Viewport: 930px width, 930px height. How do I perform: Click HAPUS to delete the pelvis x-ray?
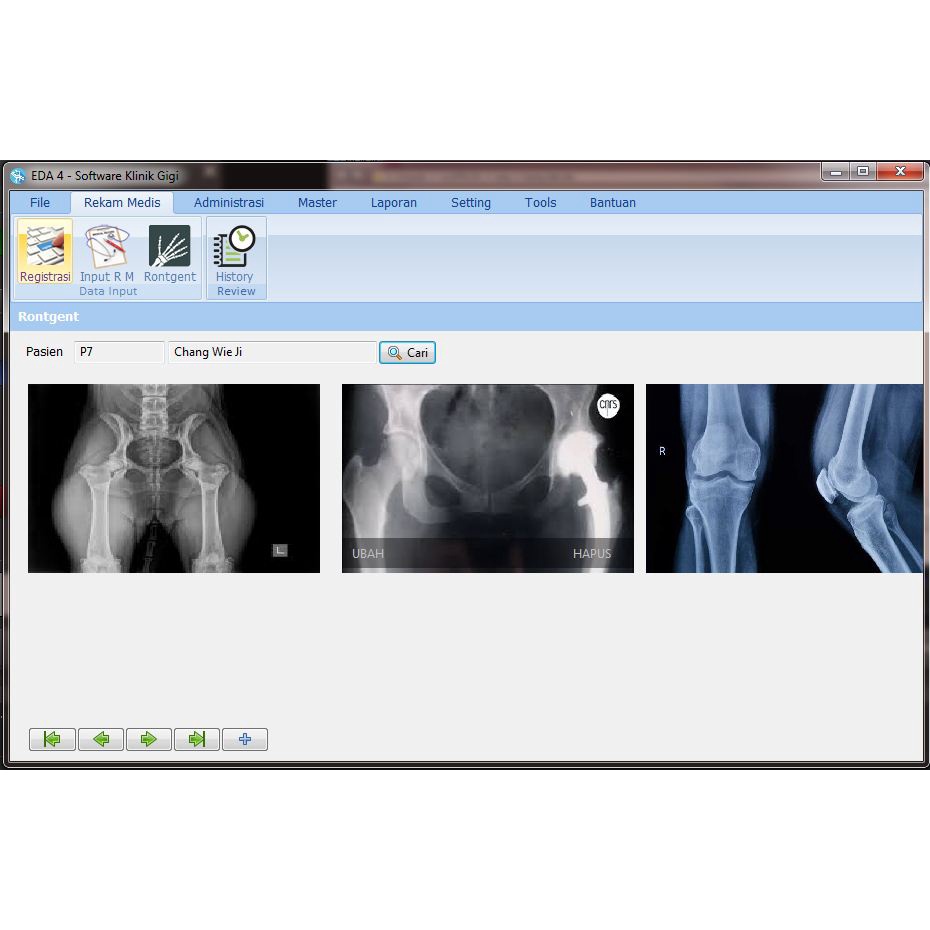(x=592, y=553)
